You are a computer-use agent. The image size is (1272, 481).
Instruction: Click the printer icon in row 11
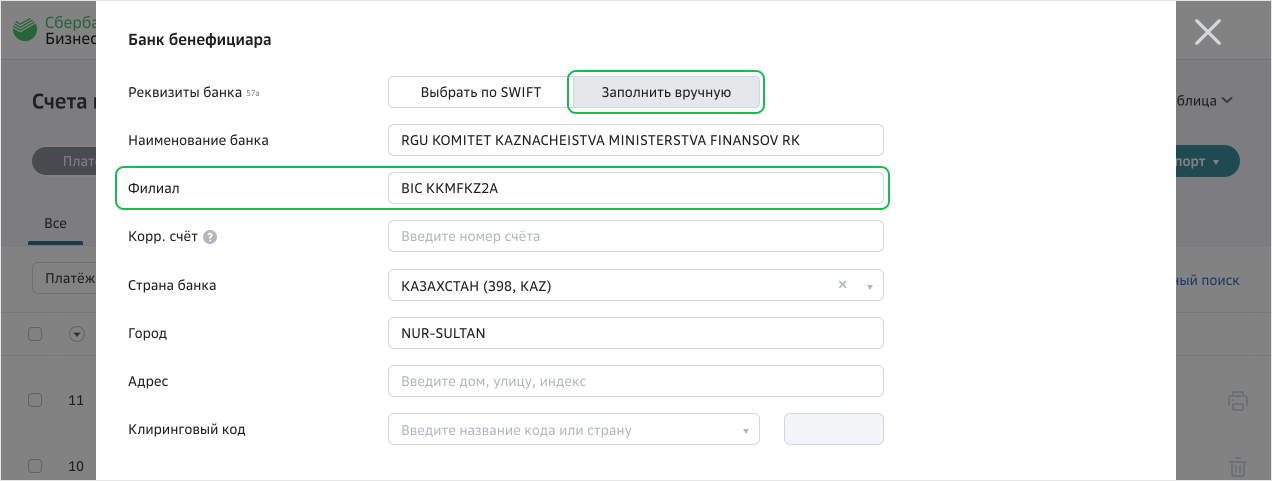point(1237,401)
